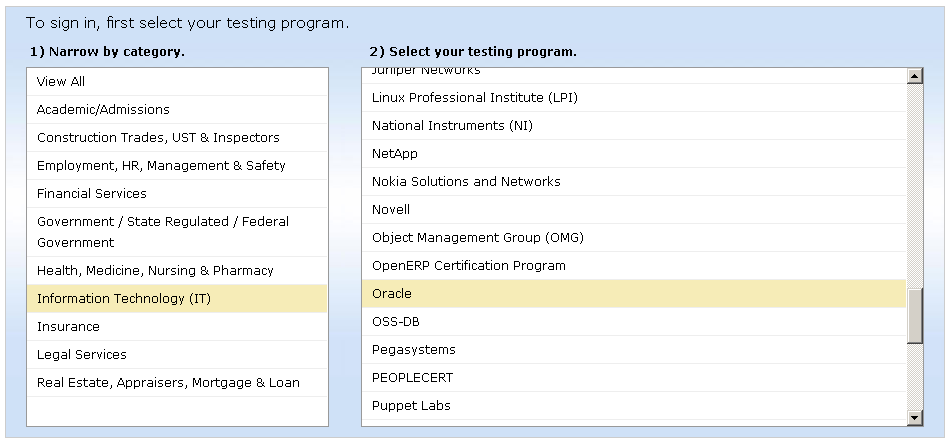This screenshot has height=444, width=950.
Task: Select Linux Professional Institute (LPI) program
Action: 475,98
